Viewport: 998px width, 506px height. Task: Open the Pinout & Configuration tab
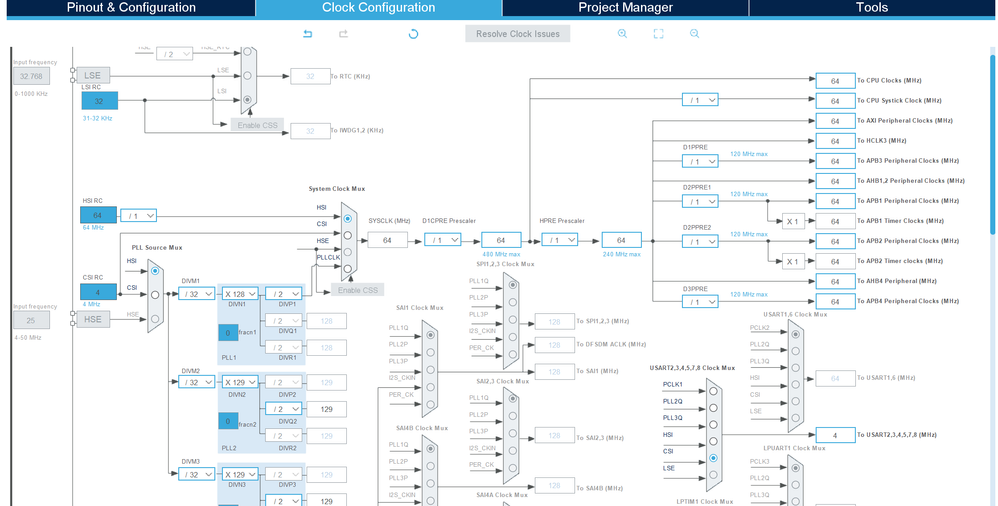[131, 8]
